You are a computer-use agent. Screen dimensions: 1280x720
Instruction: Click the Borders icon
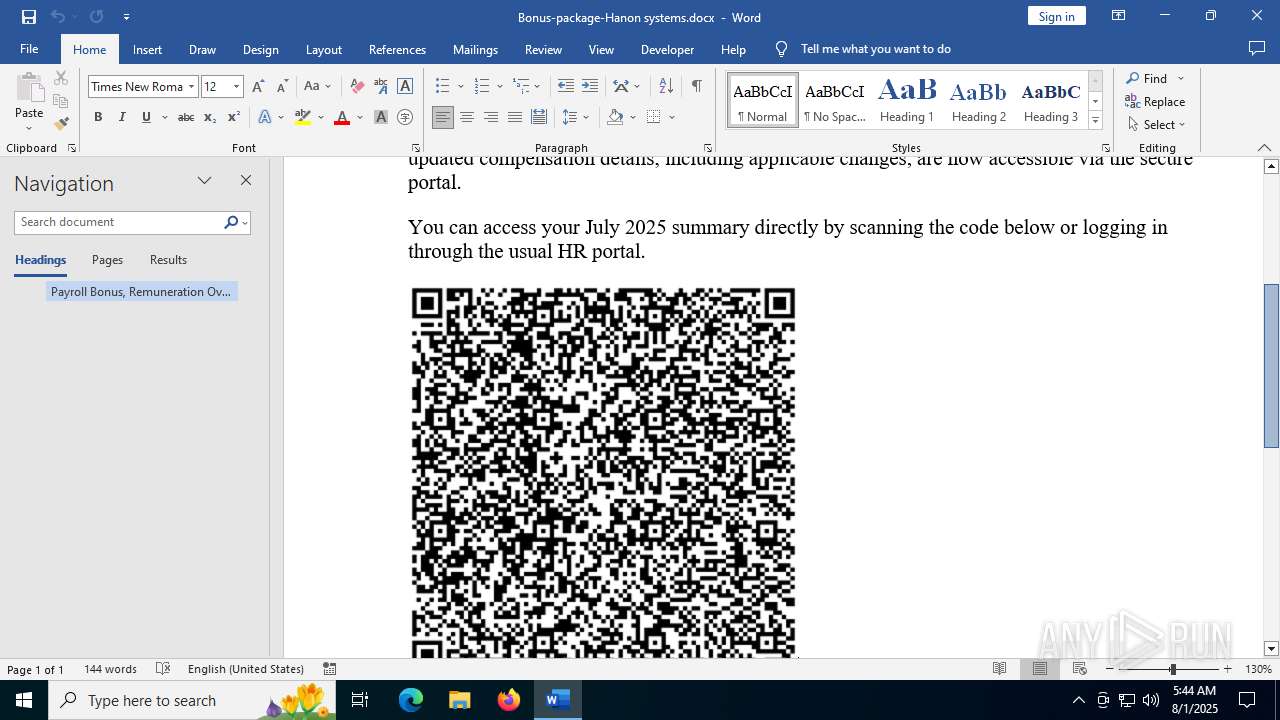coord(654,117)
